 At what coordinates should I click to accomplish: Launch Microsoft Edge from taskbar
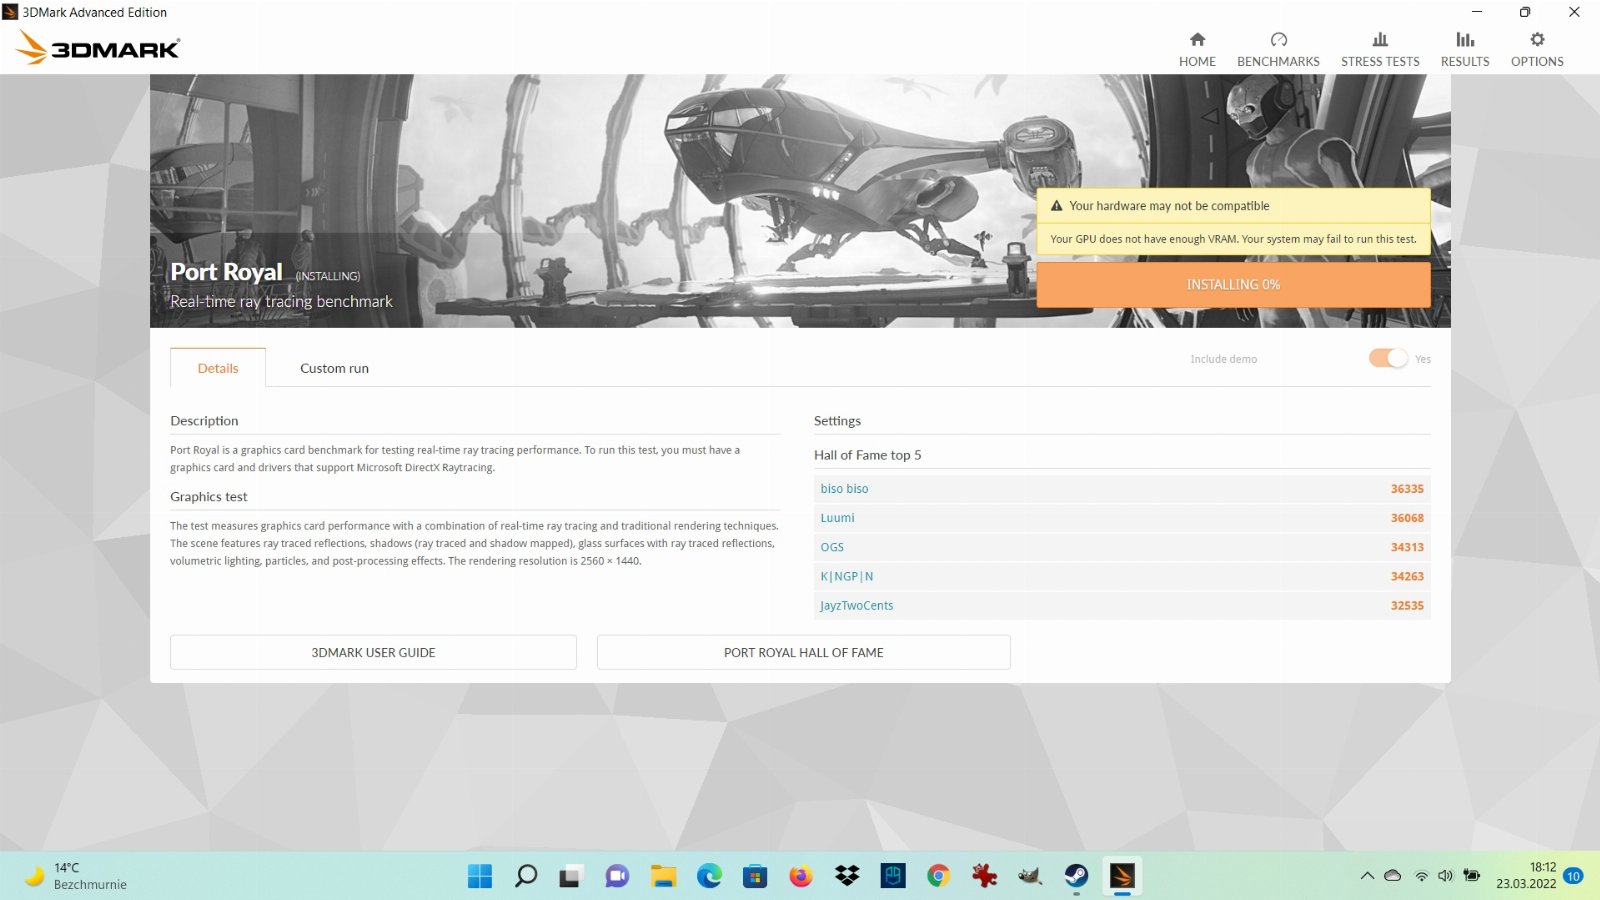pos(709,876)
